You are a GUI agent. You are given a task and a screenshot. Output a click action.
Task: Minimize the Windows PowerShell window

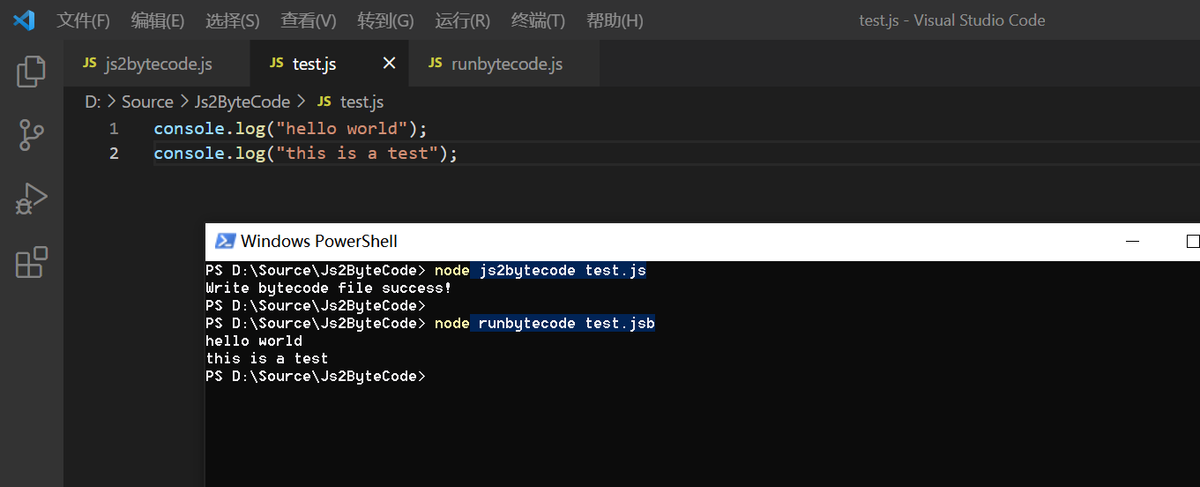tap(1132, 242)
